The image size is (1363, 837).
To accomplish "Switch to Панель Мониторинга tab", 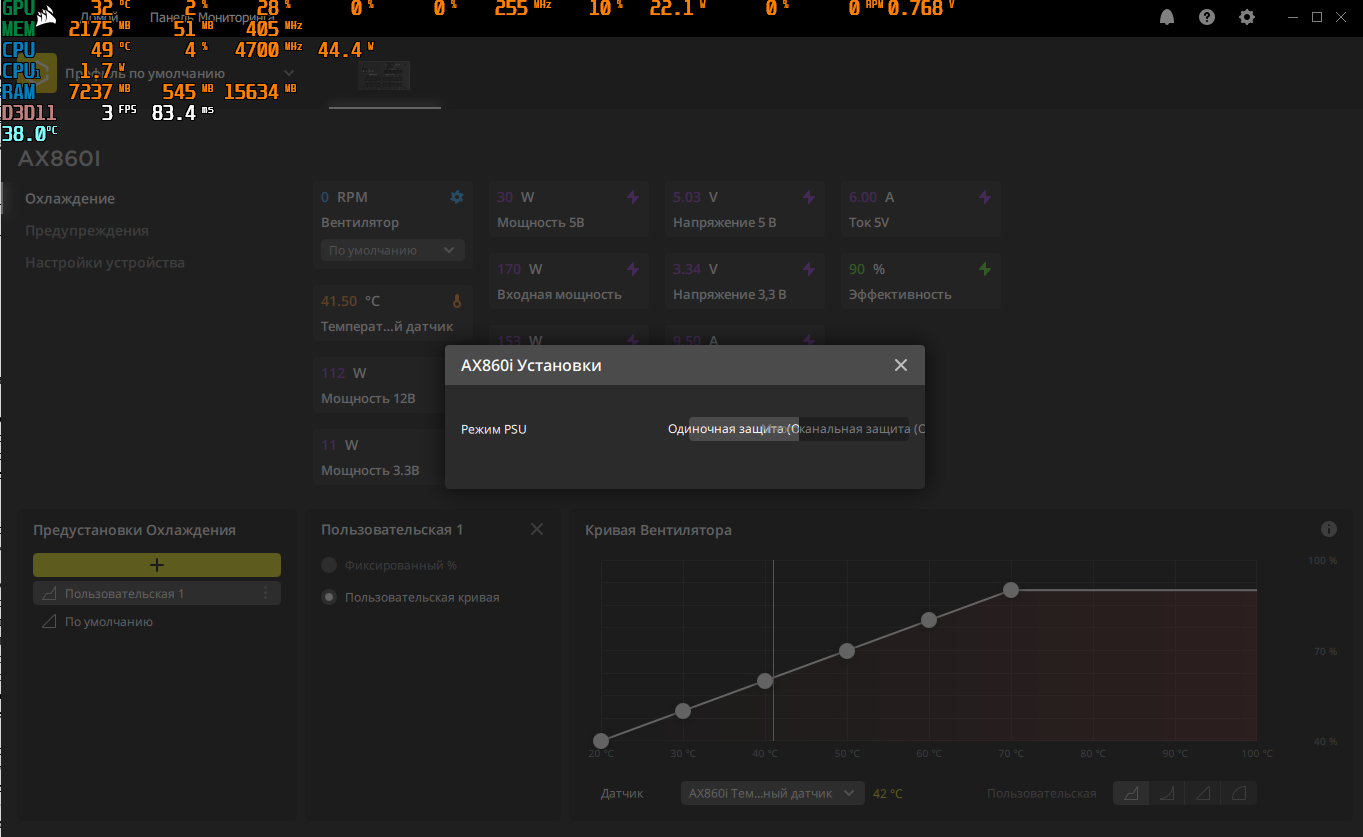I will pos(212,17).
